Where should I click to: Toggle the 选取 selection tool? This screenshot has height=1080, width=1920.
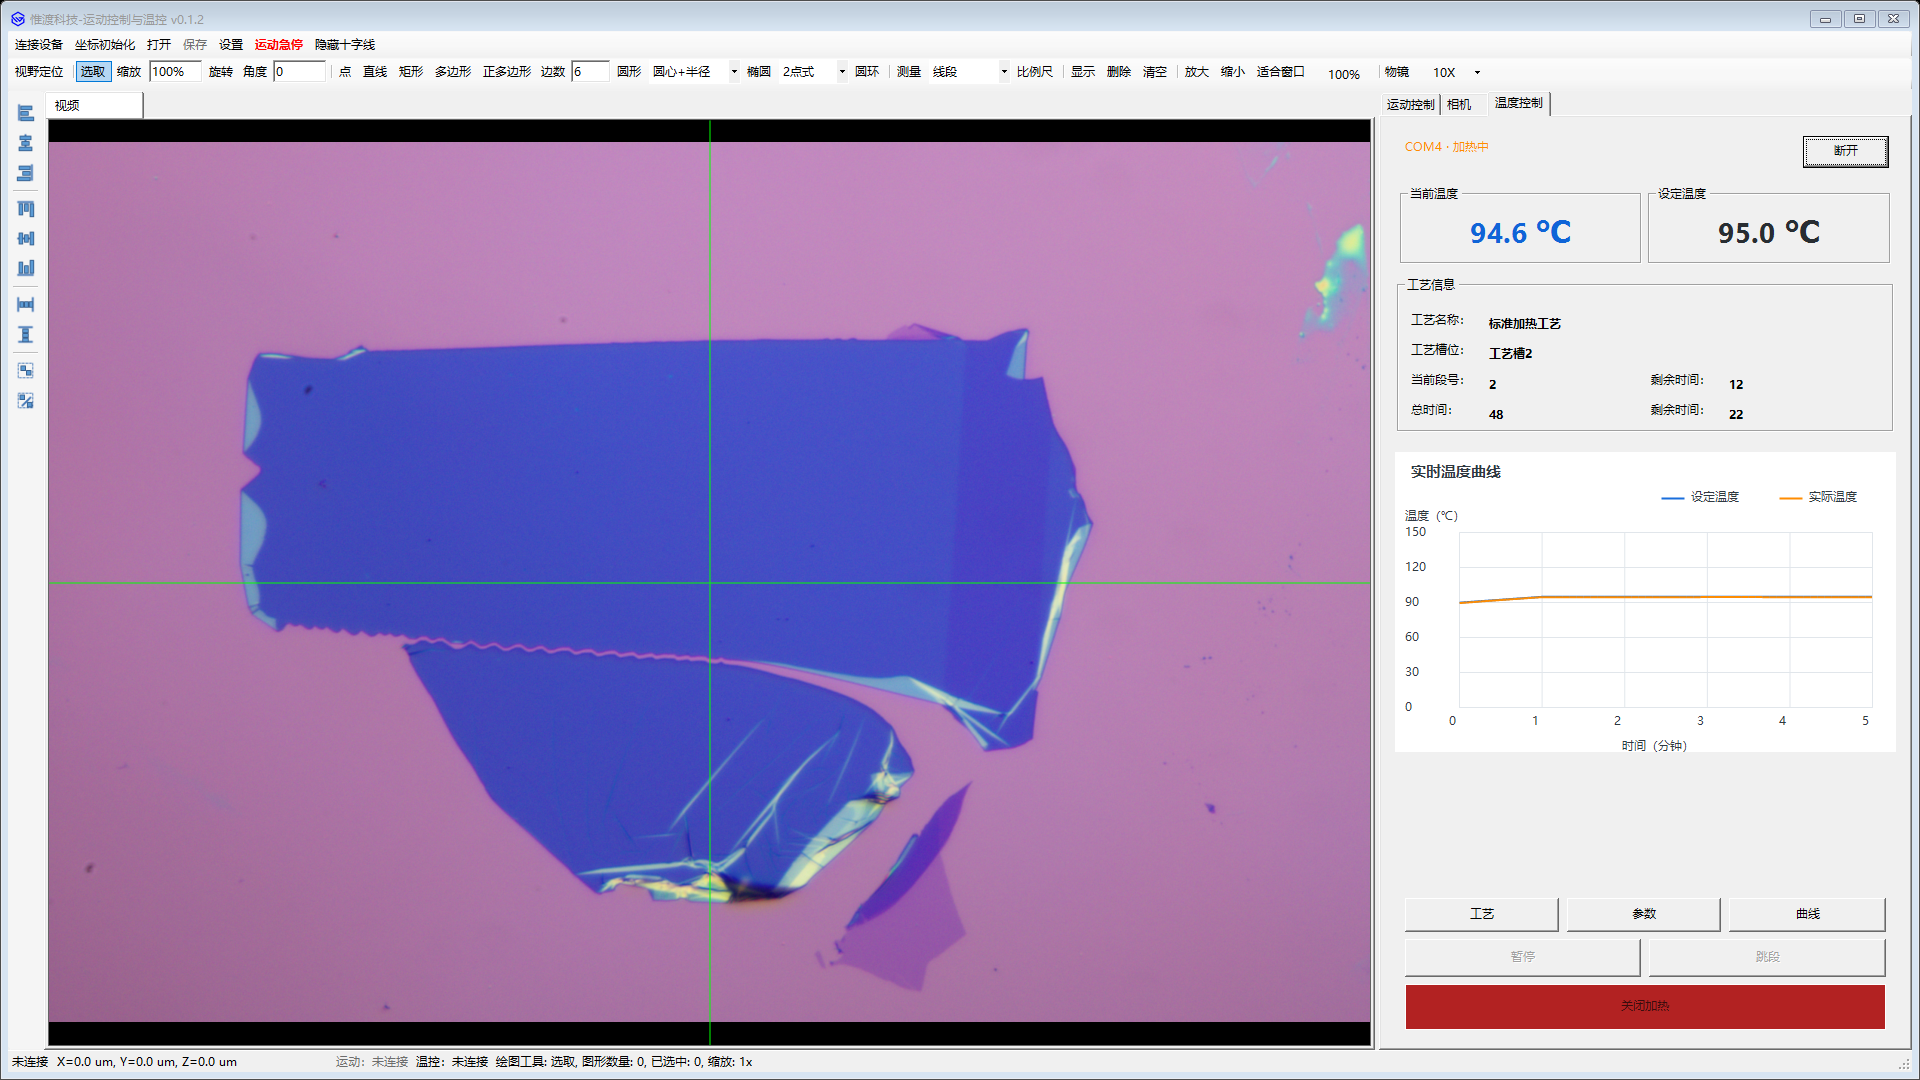pos(93,72)
